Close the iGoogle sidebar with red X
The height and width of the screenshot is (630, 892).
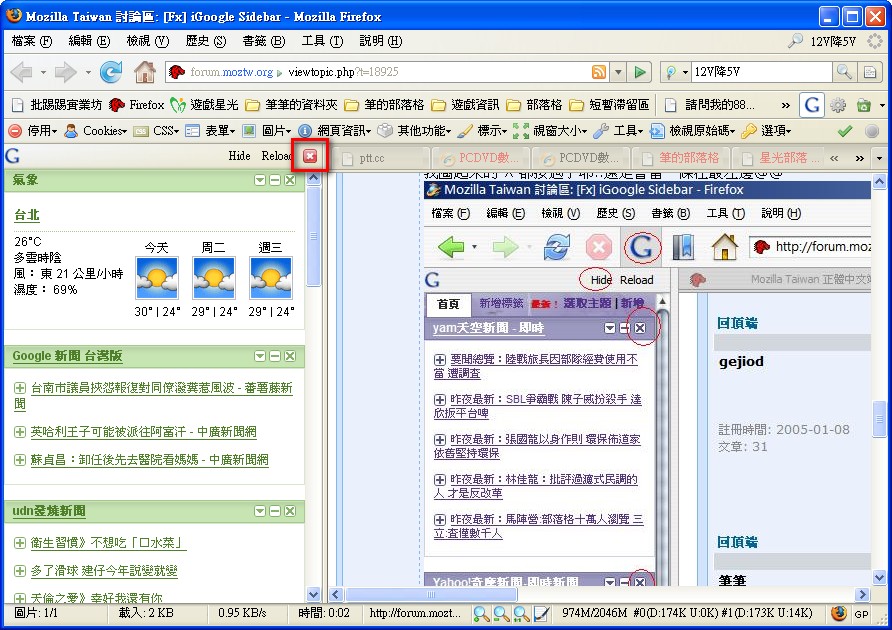click(310, 156)
